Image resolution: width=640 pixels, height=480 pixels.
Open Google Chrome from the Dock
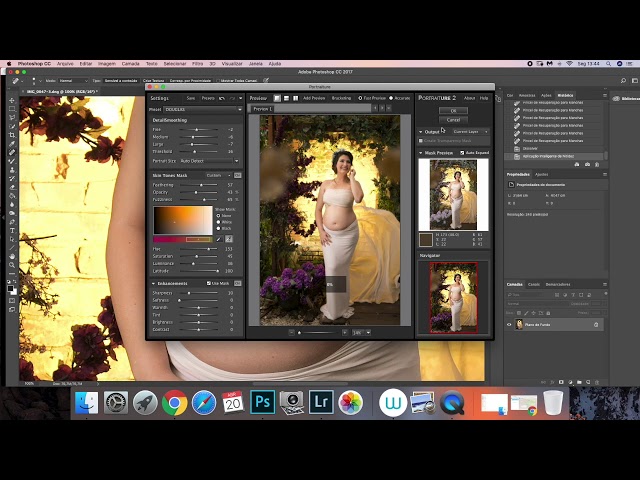point(175,403)
